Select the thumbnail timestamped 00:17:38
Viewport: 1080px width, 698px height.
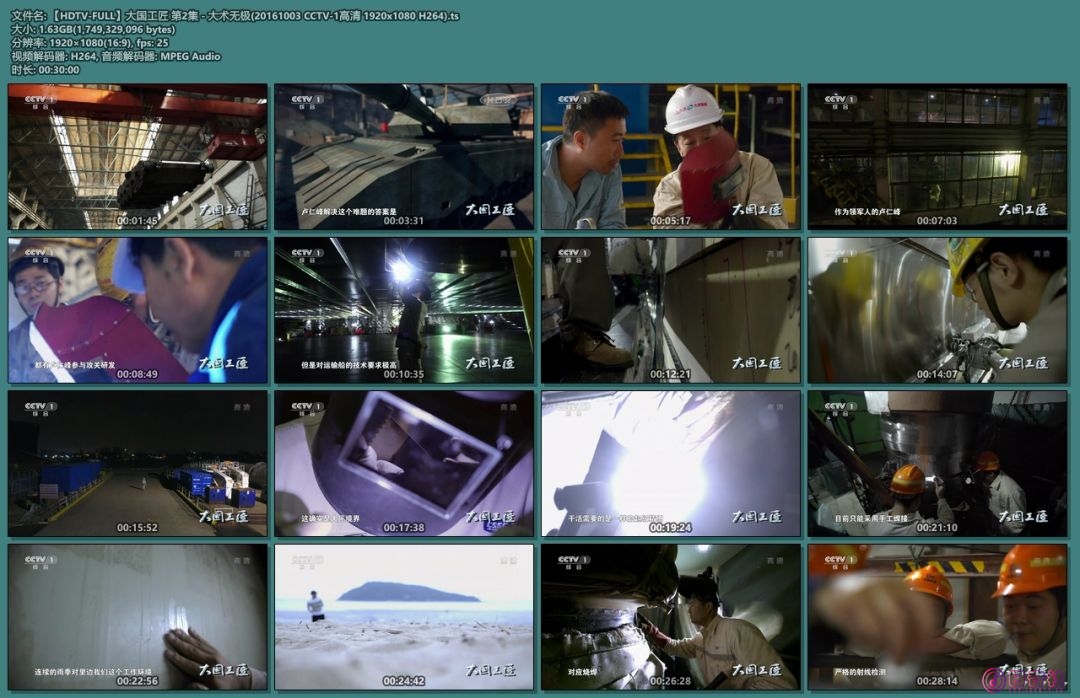tap(404, 464)
